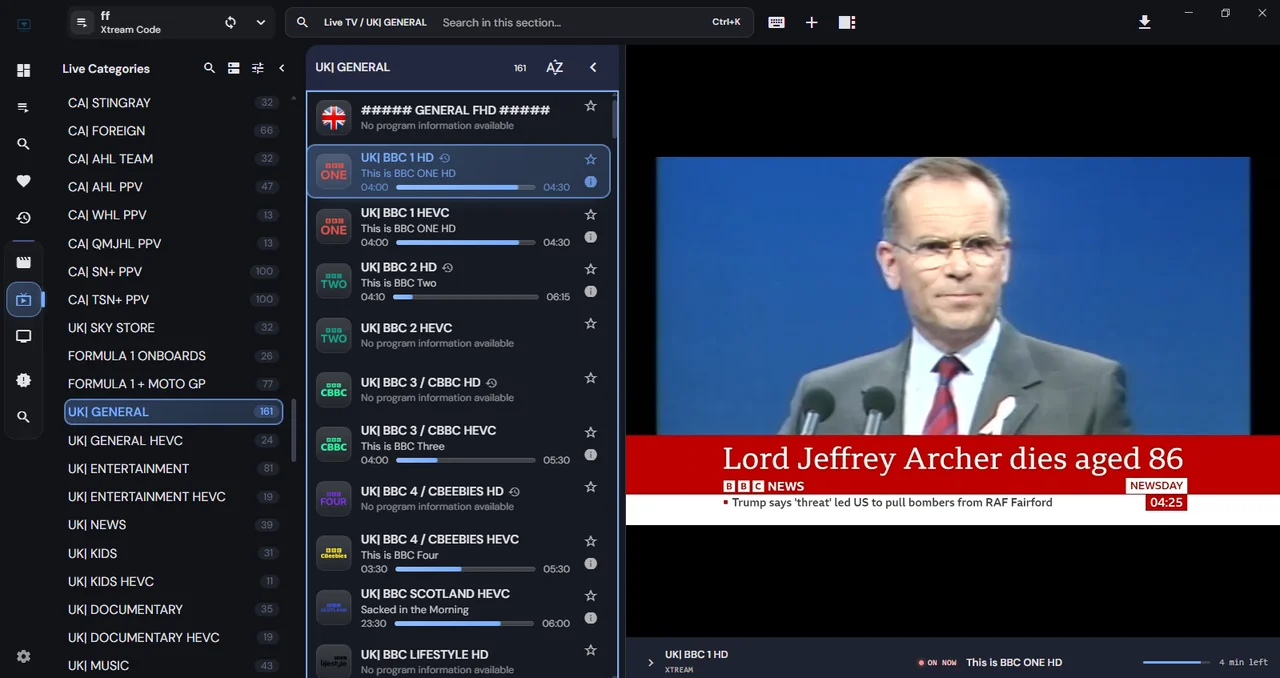The width and height of the screenshot is (1280, 678).
Task: Refresh the ff Xtream Code playlist
Action: pos(231,22)
